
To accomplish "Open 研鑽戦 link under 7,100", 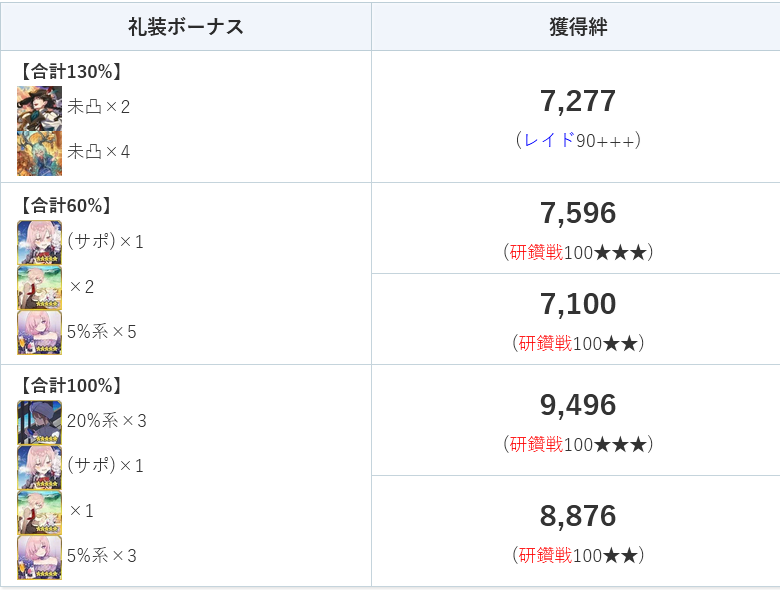I will coord(545,343).
